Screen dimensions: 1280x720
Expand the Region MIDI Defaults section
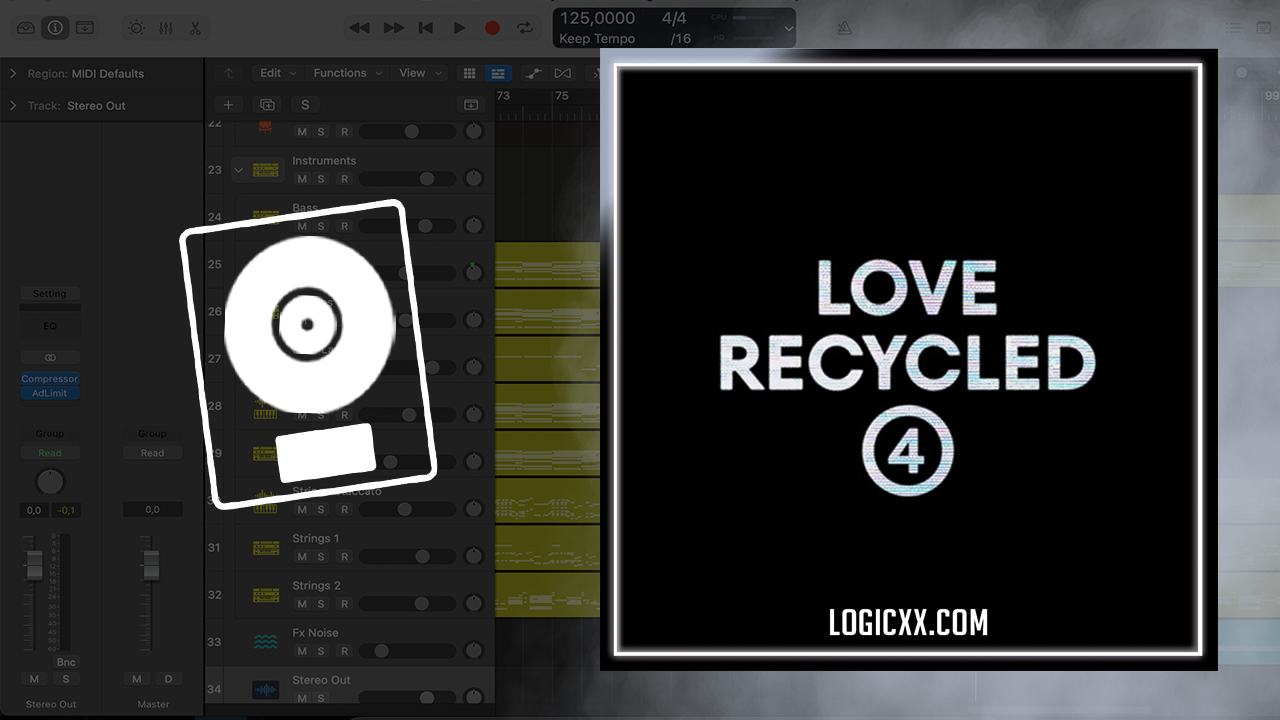tap(13, 73)
